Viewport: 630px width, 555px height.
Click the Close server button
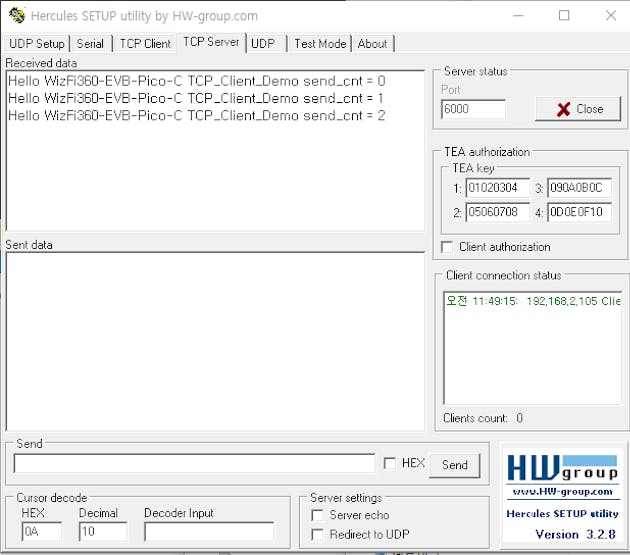[578, 109]
